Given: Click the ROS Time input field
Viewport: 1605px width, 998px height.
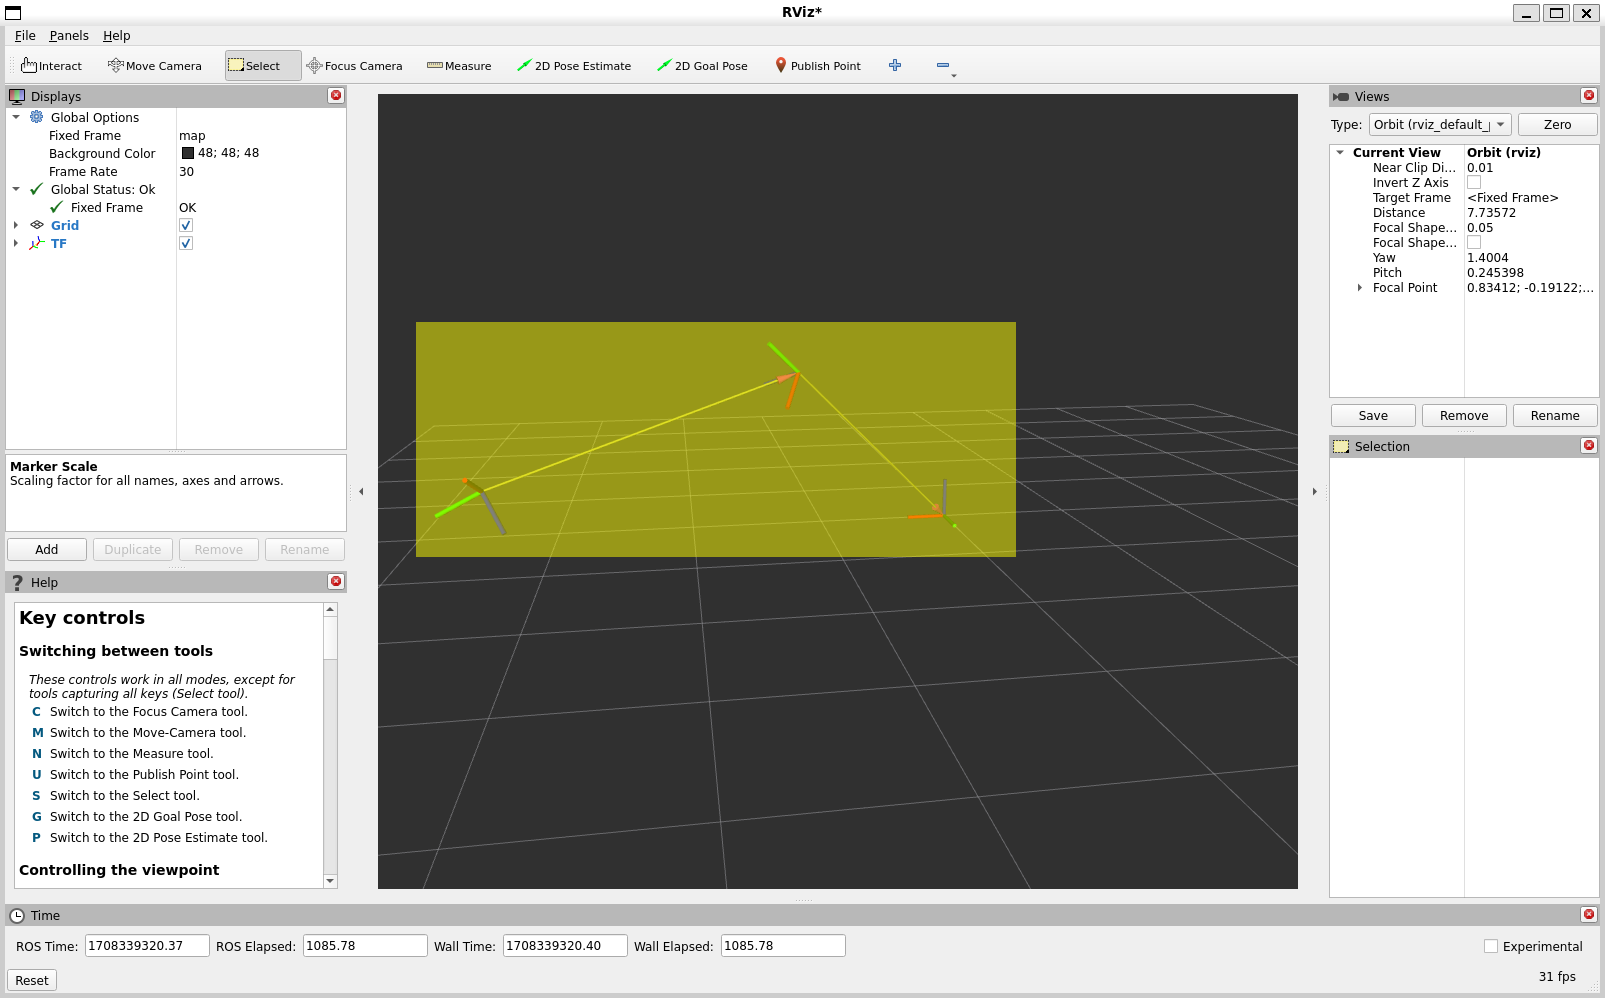Looking at the screenshot, I should pyautogui.click(x=146, y=946).
